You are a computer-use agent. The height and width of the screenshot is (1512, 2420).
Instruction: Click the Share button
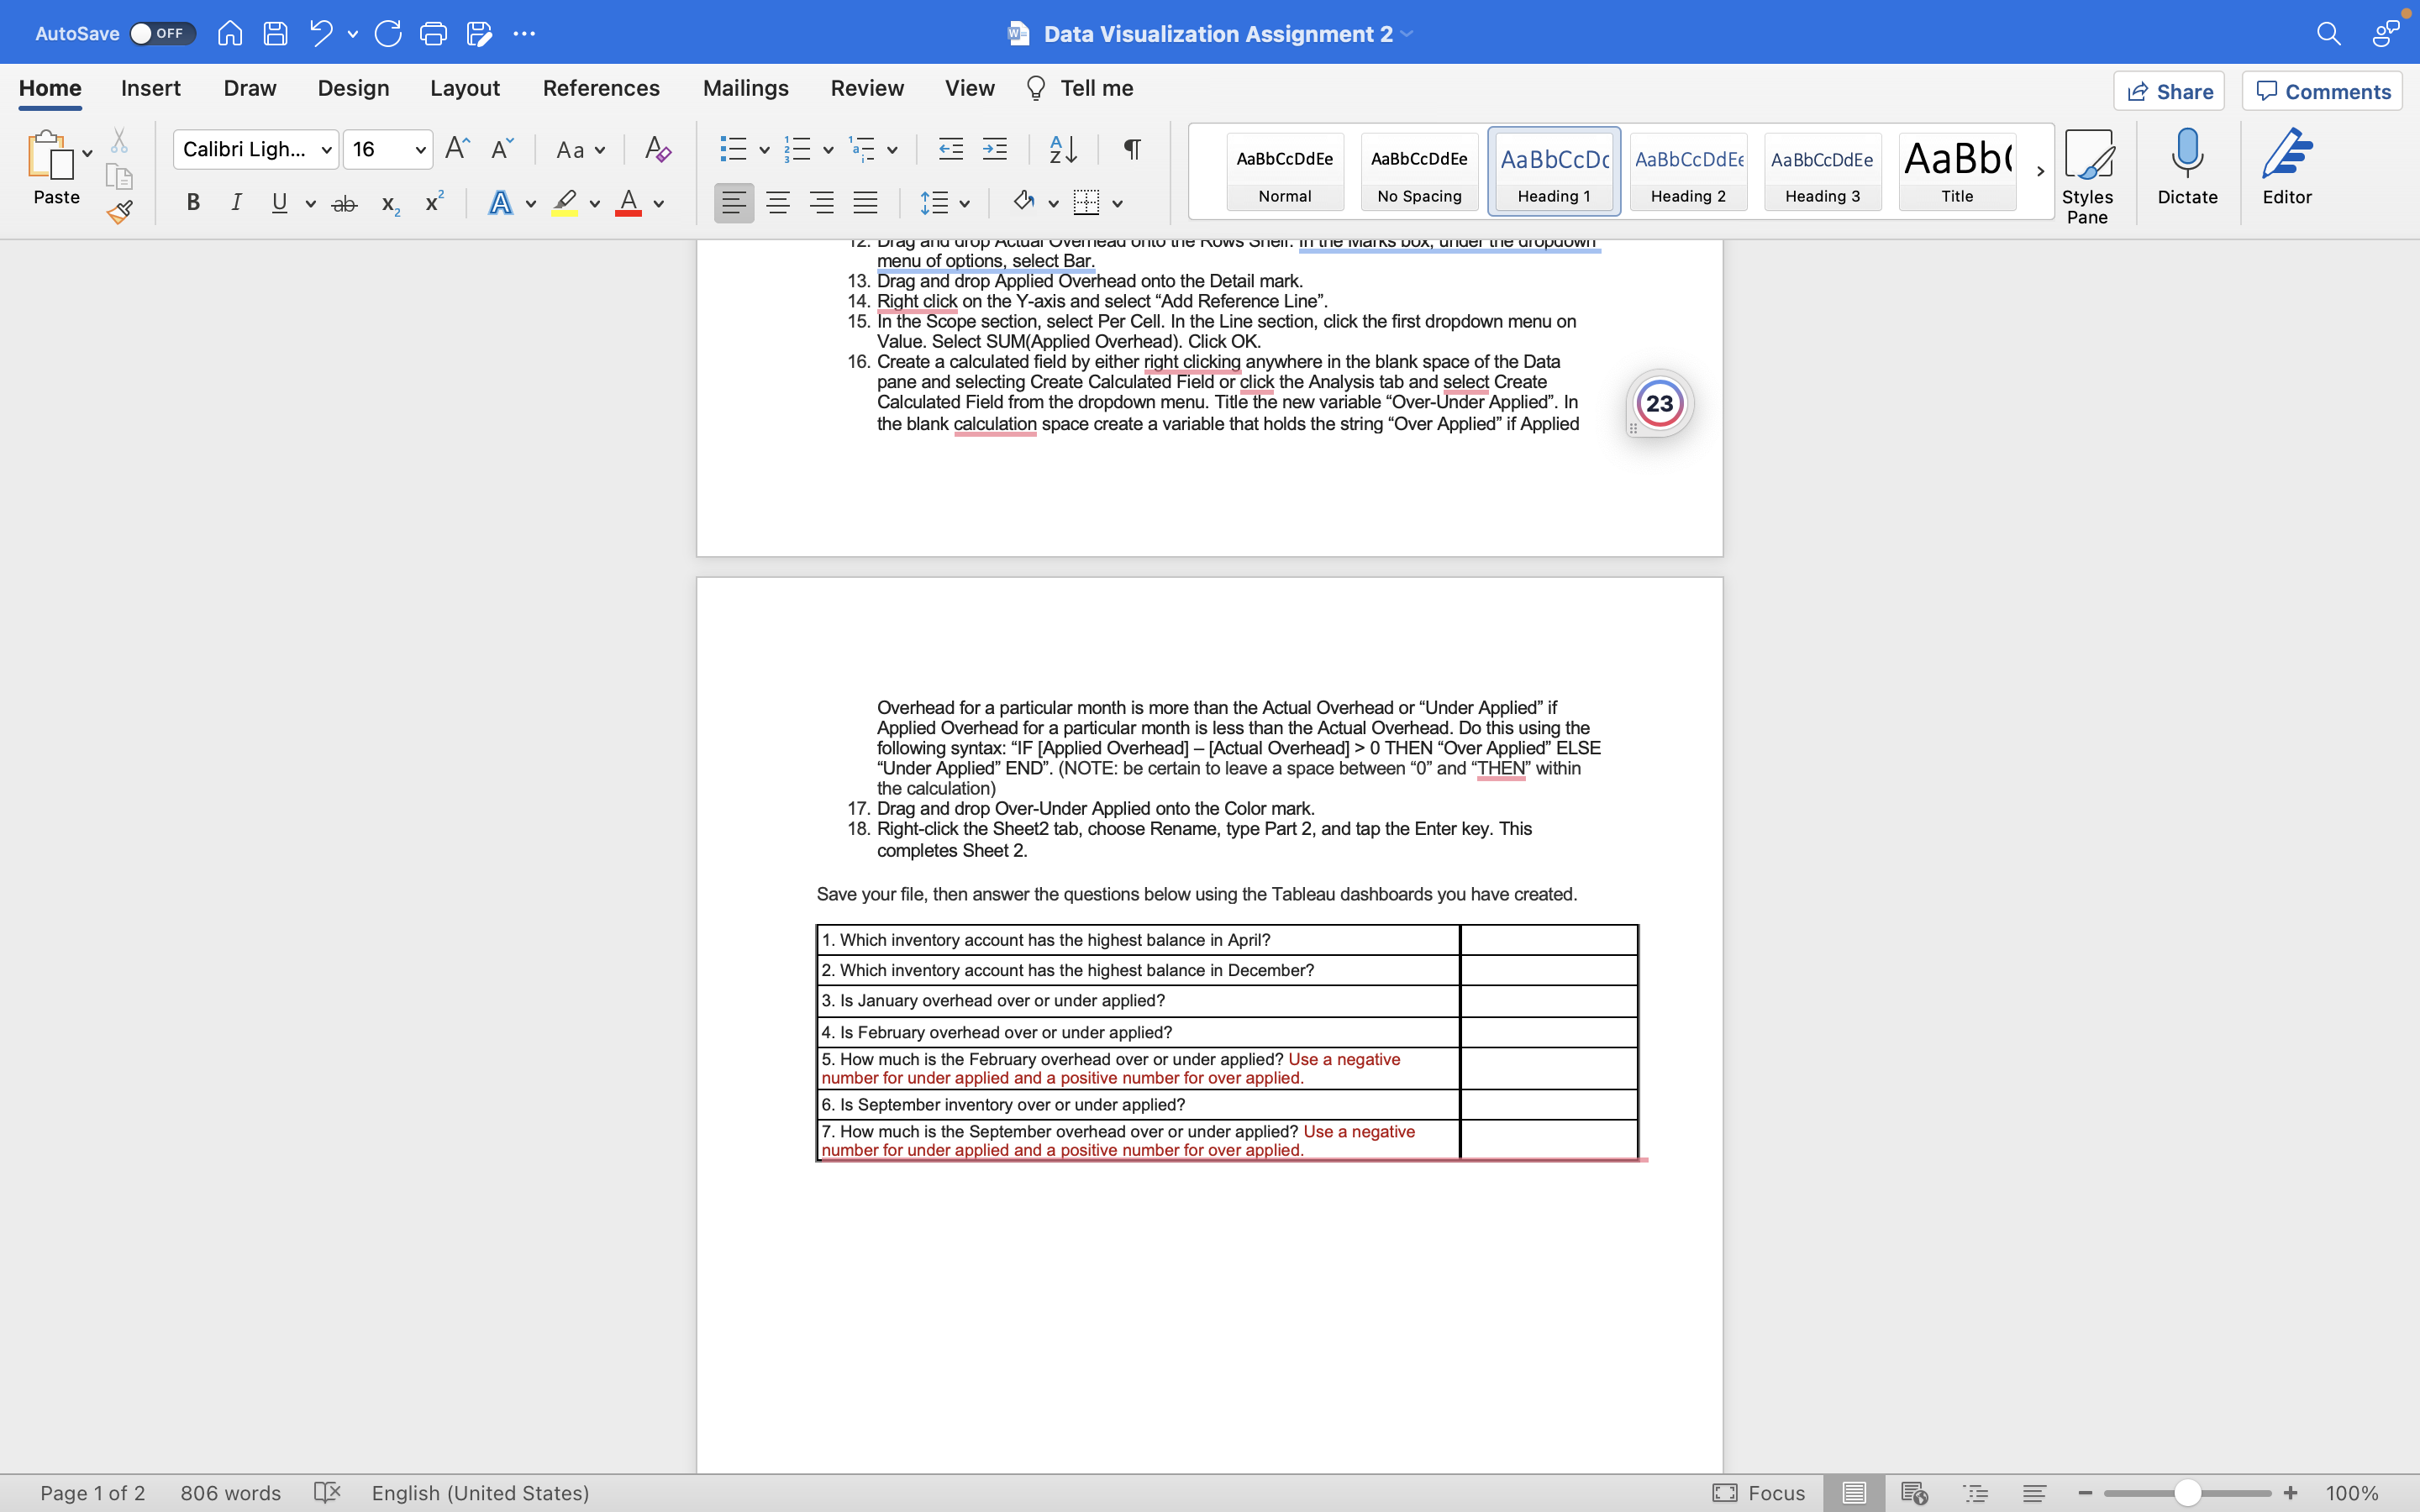coord(2168,92)
